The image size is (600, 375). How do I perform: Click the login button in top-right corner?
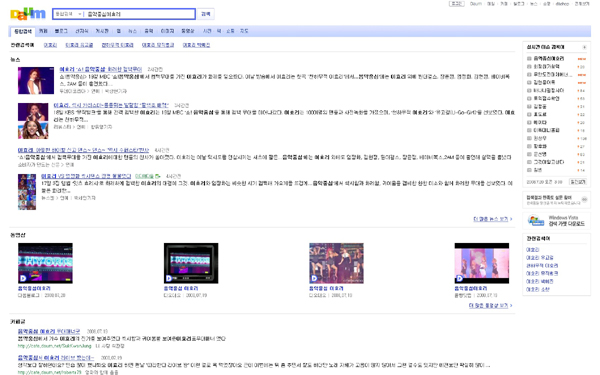point(457,4)
